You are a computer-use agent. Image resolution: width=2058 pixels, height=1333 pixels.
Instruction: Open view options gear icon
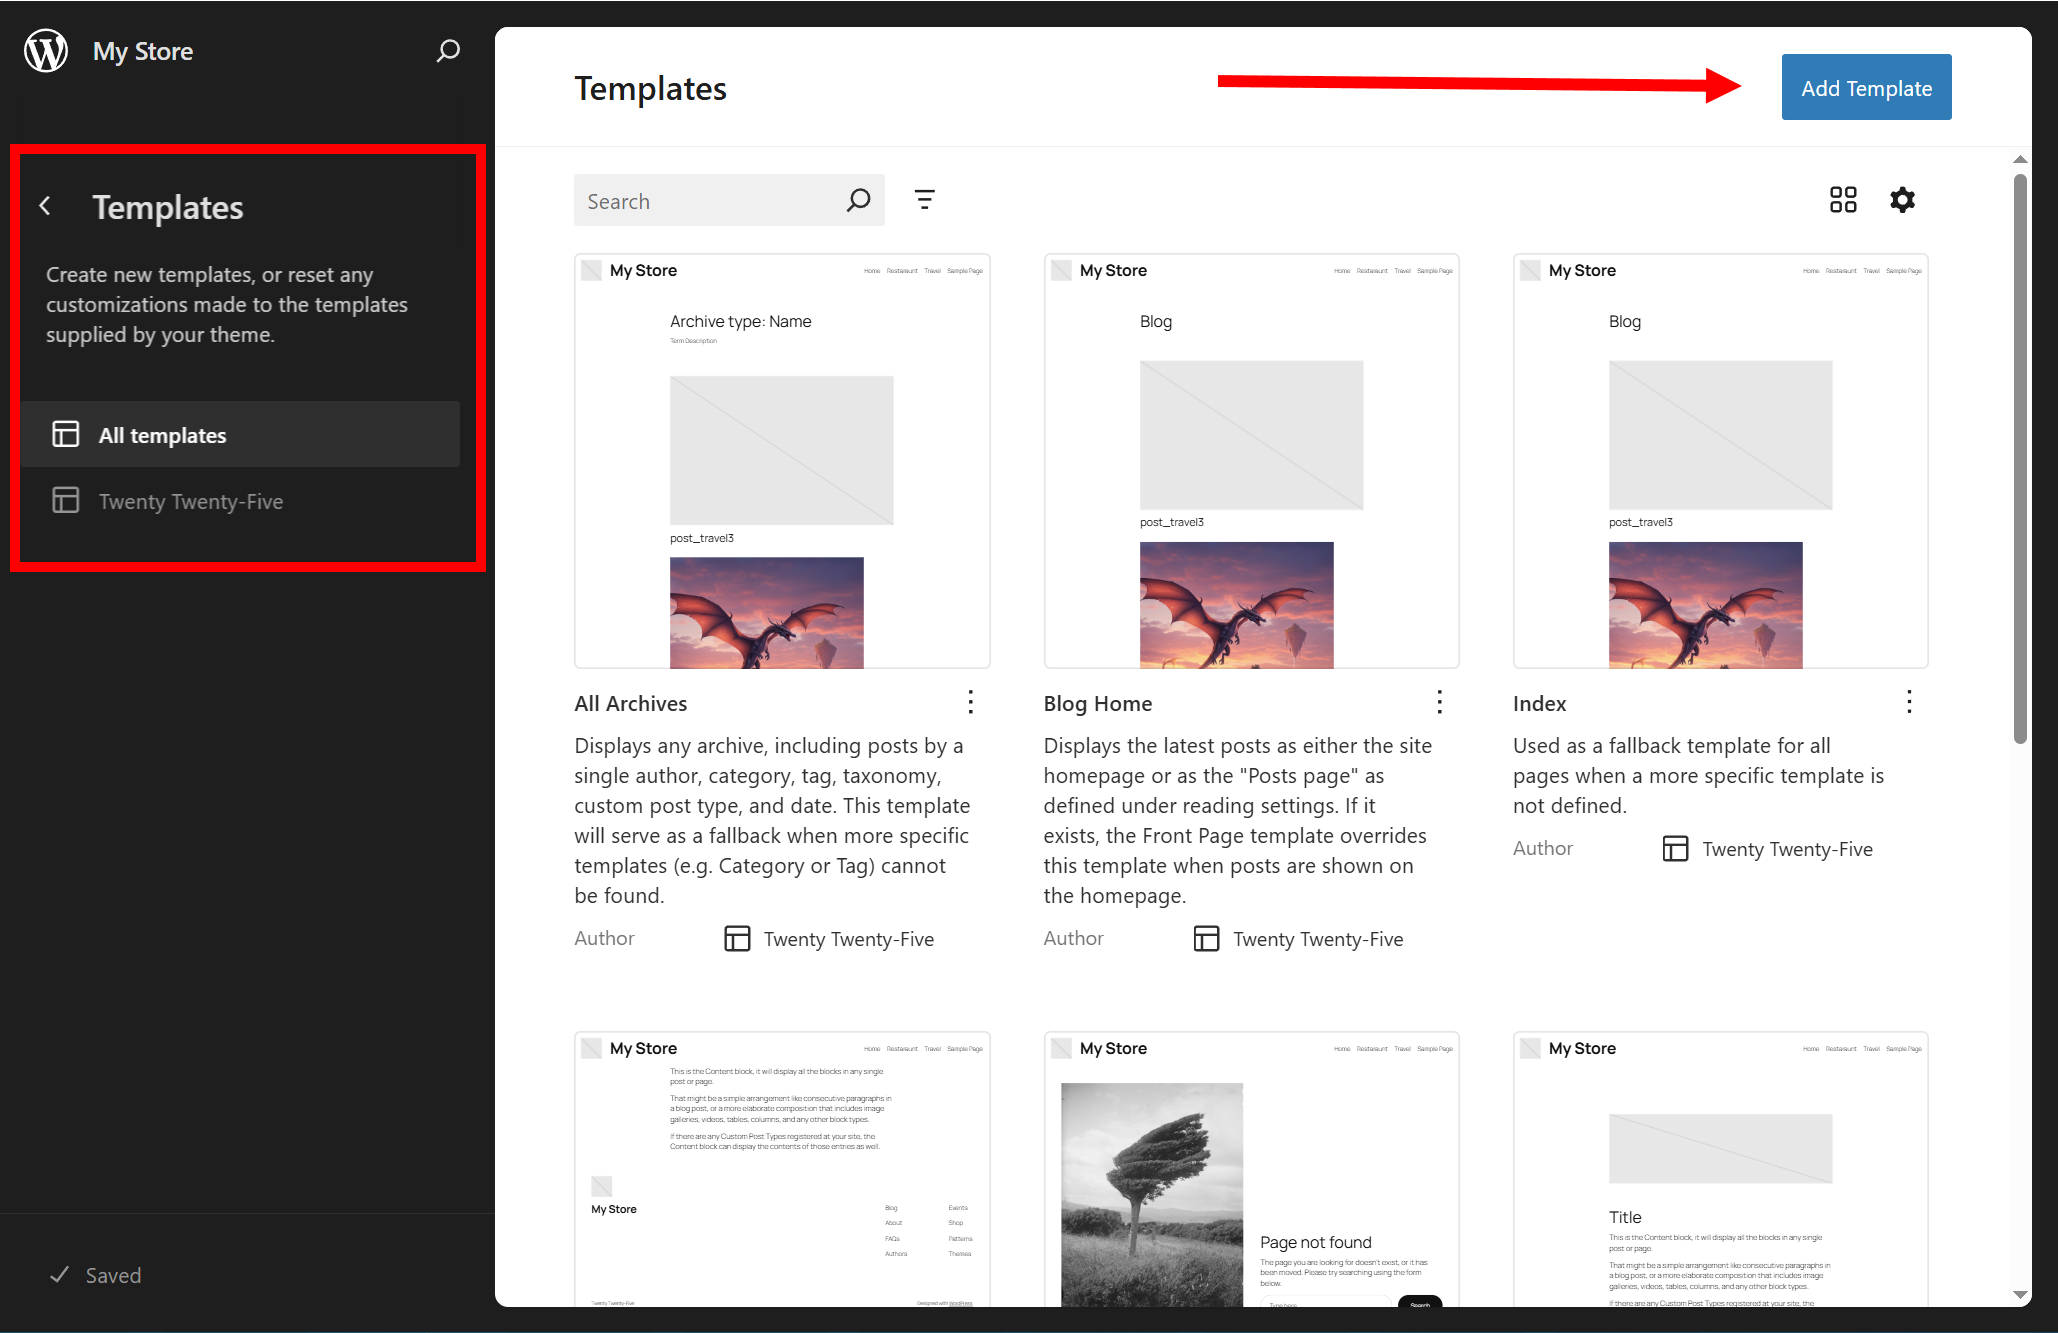tap(1902, 200)
